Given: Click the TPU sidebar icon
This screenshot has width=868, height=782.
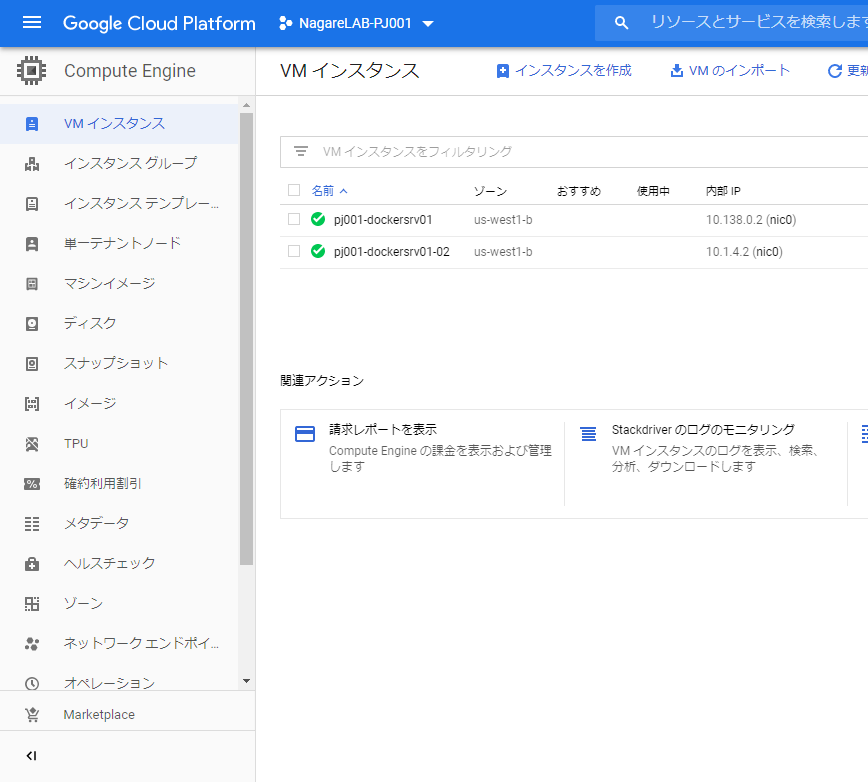Looking at the screenshot, I should point(32,444).
